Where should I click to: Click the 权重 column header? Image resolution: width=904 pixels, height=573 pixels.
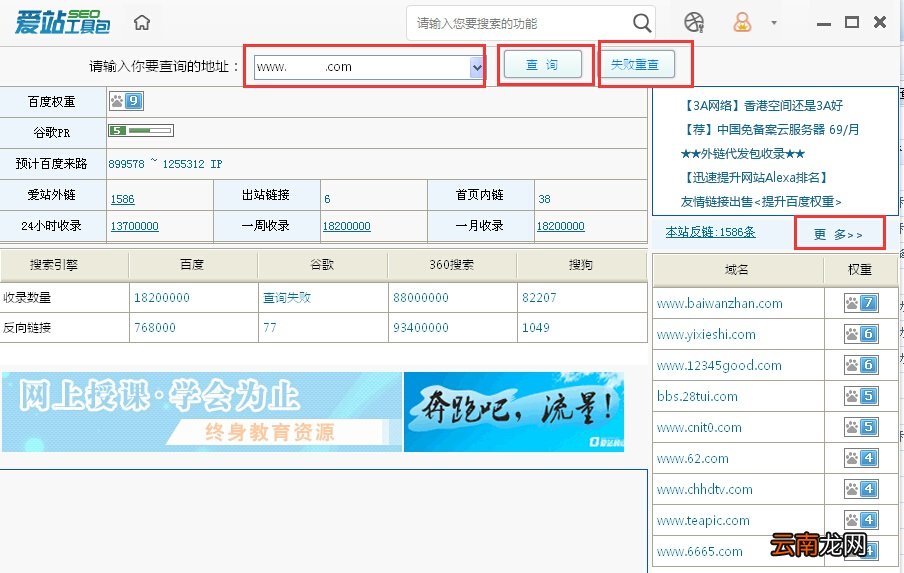pyautogui.click(x=860, y=269)
